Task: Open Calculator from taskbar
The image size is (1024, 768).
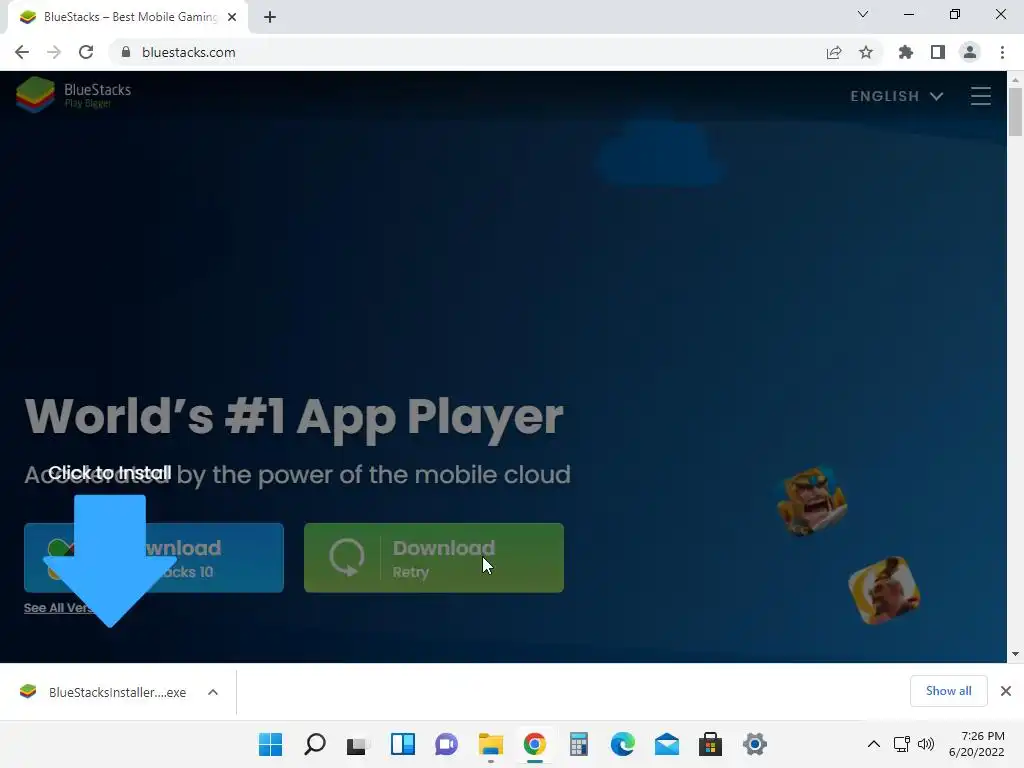Action: (579, 744)
